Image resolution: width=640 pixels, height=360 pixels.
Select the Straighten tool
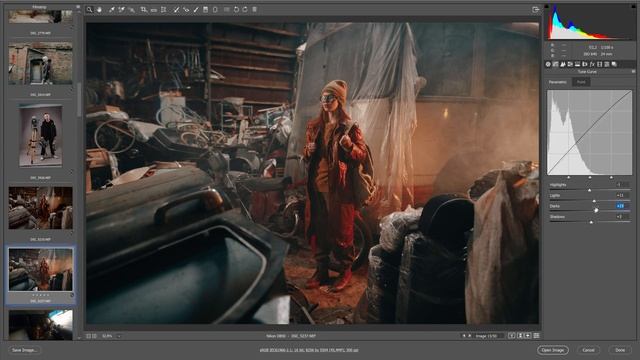153,10
